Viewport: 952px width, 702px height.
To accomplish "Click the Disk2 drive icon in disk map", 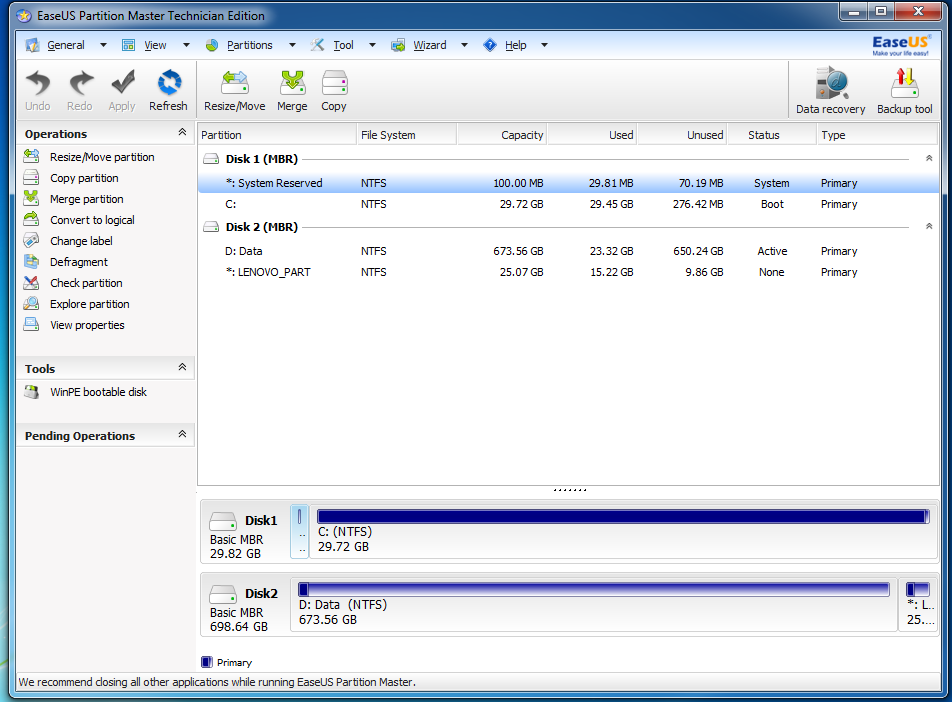I will (223, 594).
